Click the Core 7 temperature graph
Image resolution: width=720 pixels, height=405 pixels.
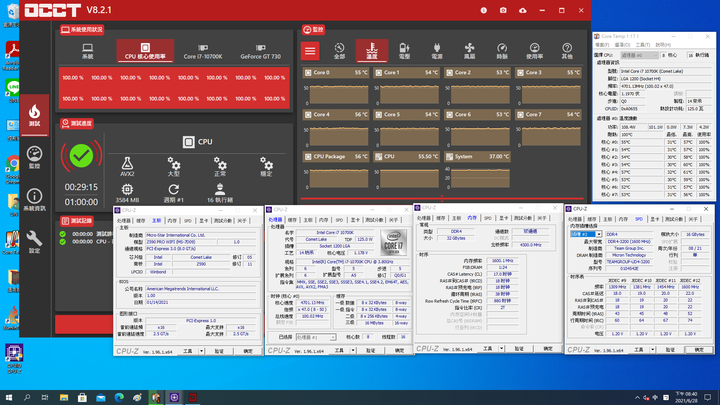click(551, 136)
